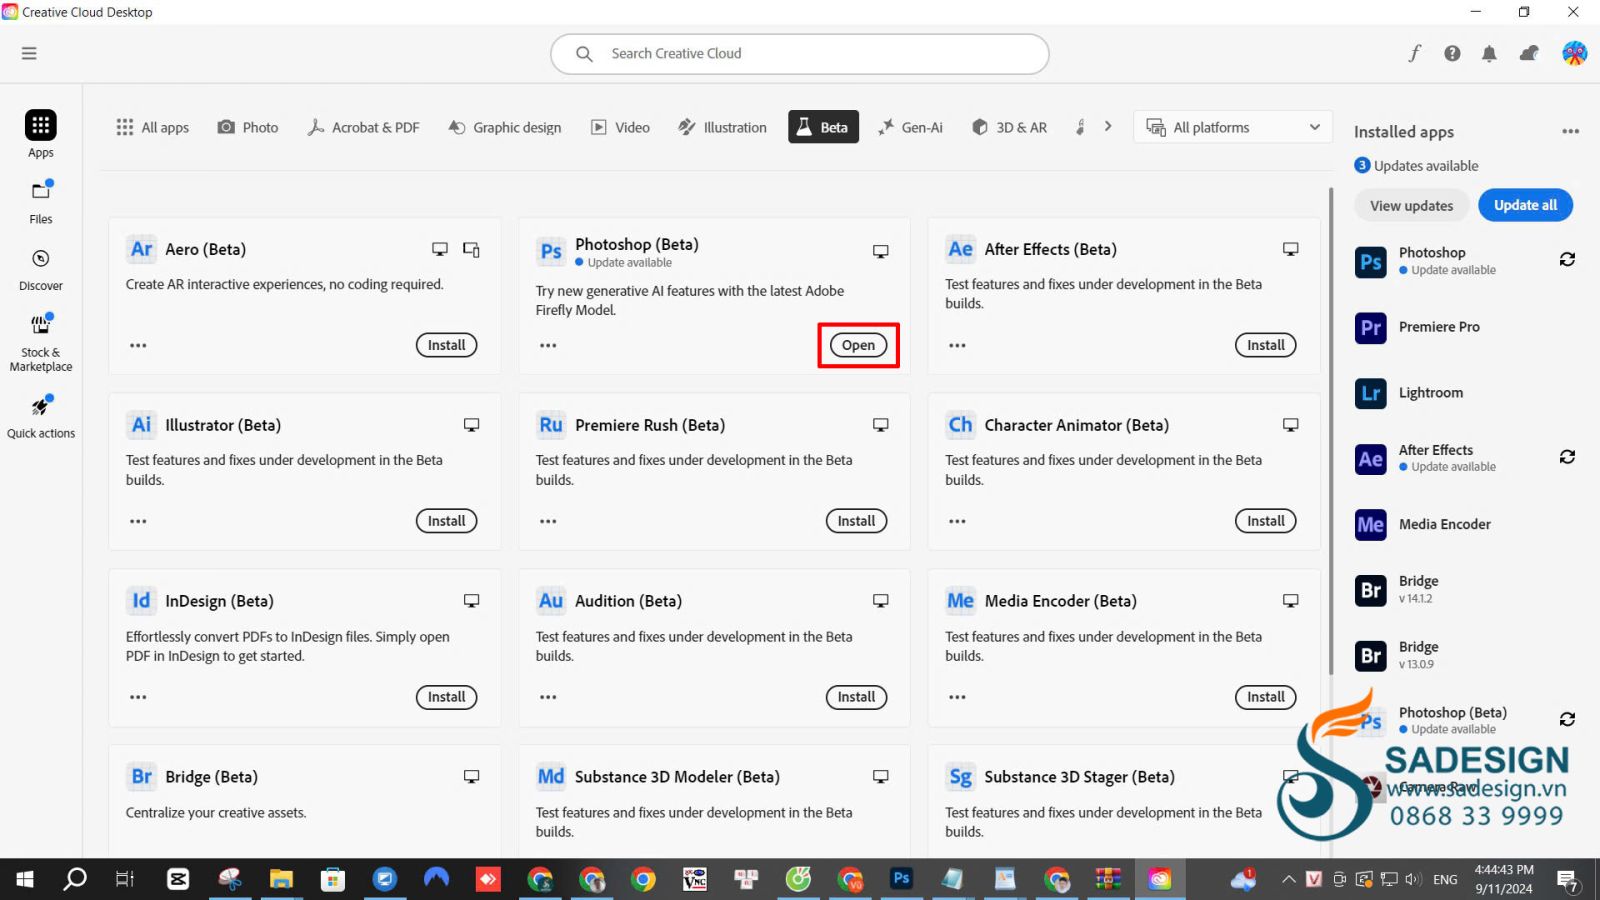Click the Substance 3D Modeler Md icon
1600x900 pixels.
tap(551, 777)
